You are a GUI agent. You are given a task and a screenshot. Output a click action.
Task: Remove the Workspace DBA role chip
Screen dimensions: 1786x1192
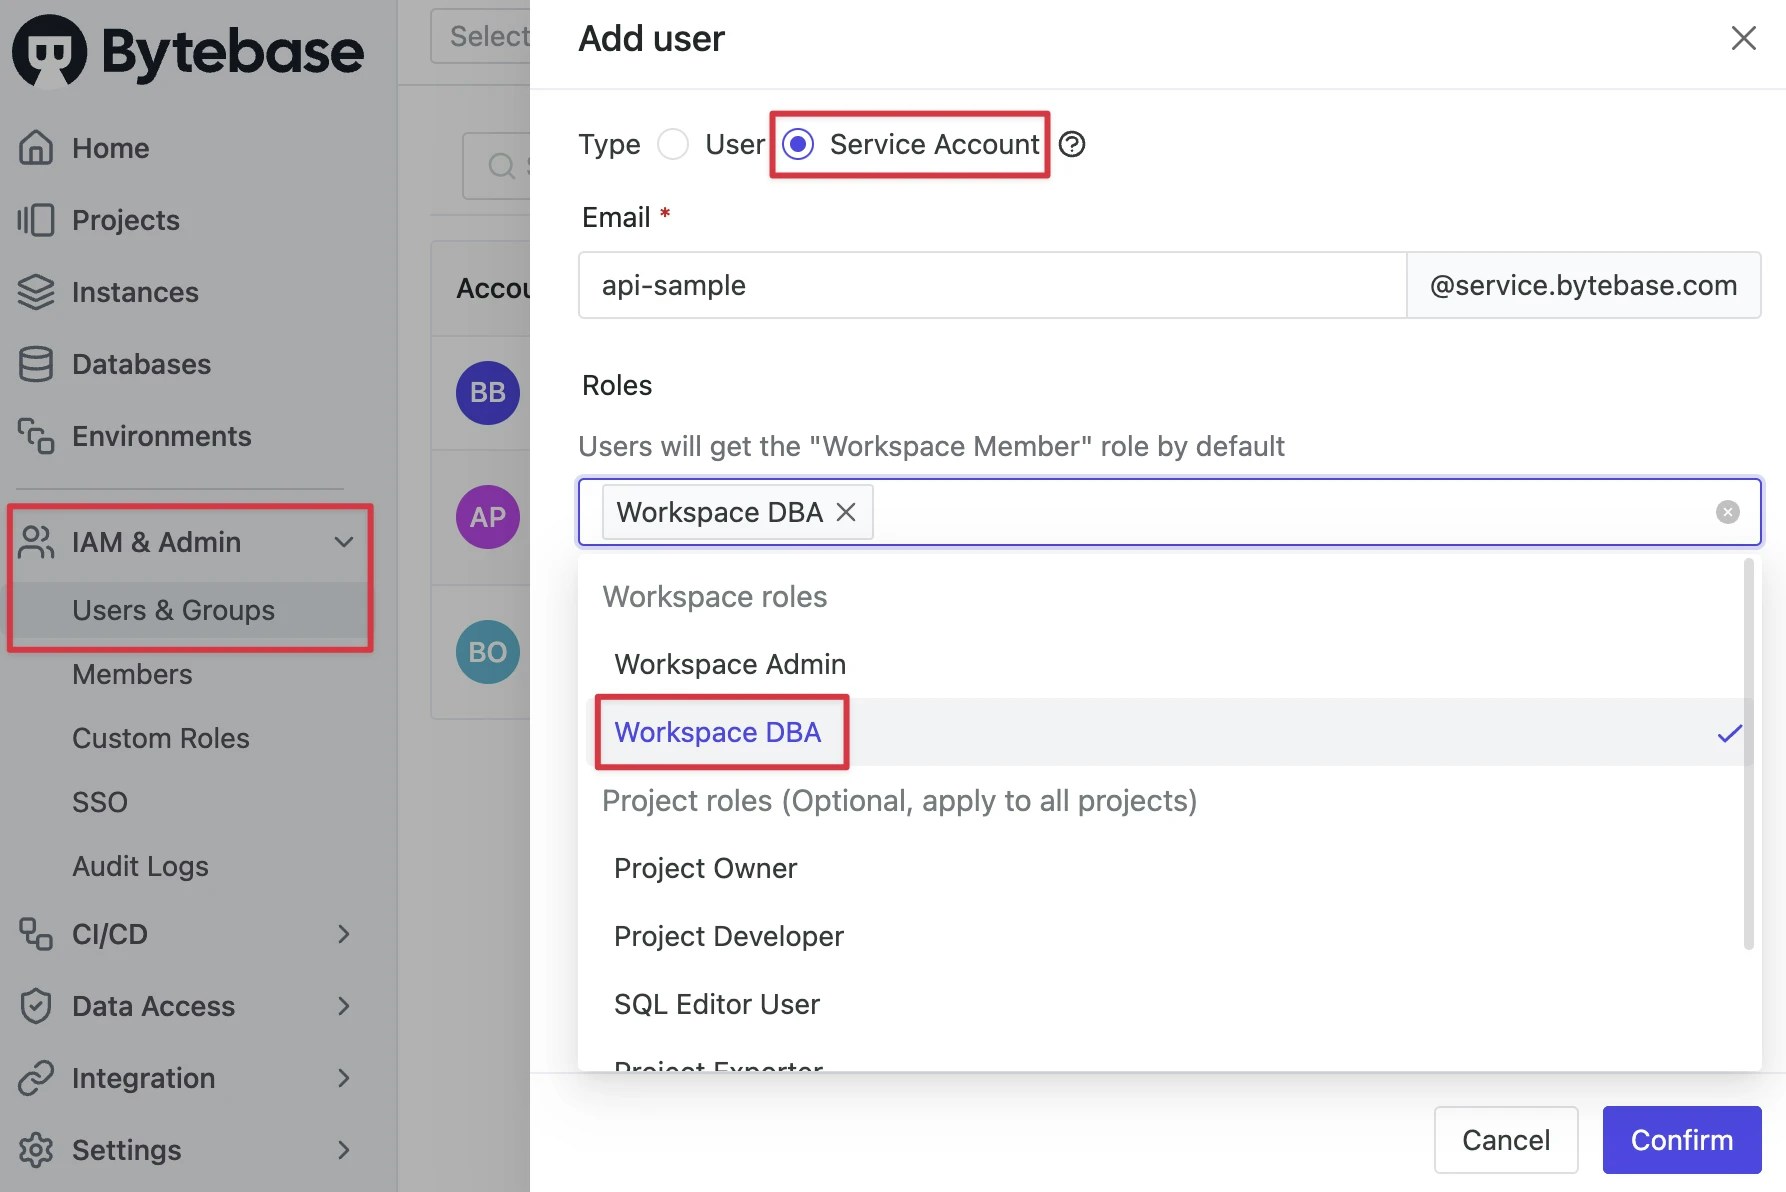[x=845, y=511]
